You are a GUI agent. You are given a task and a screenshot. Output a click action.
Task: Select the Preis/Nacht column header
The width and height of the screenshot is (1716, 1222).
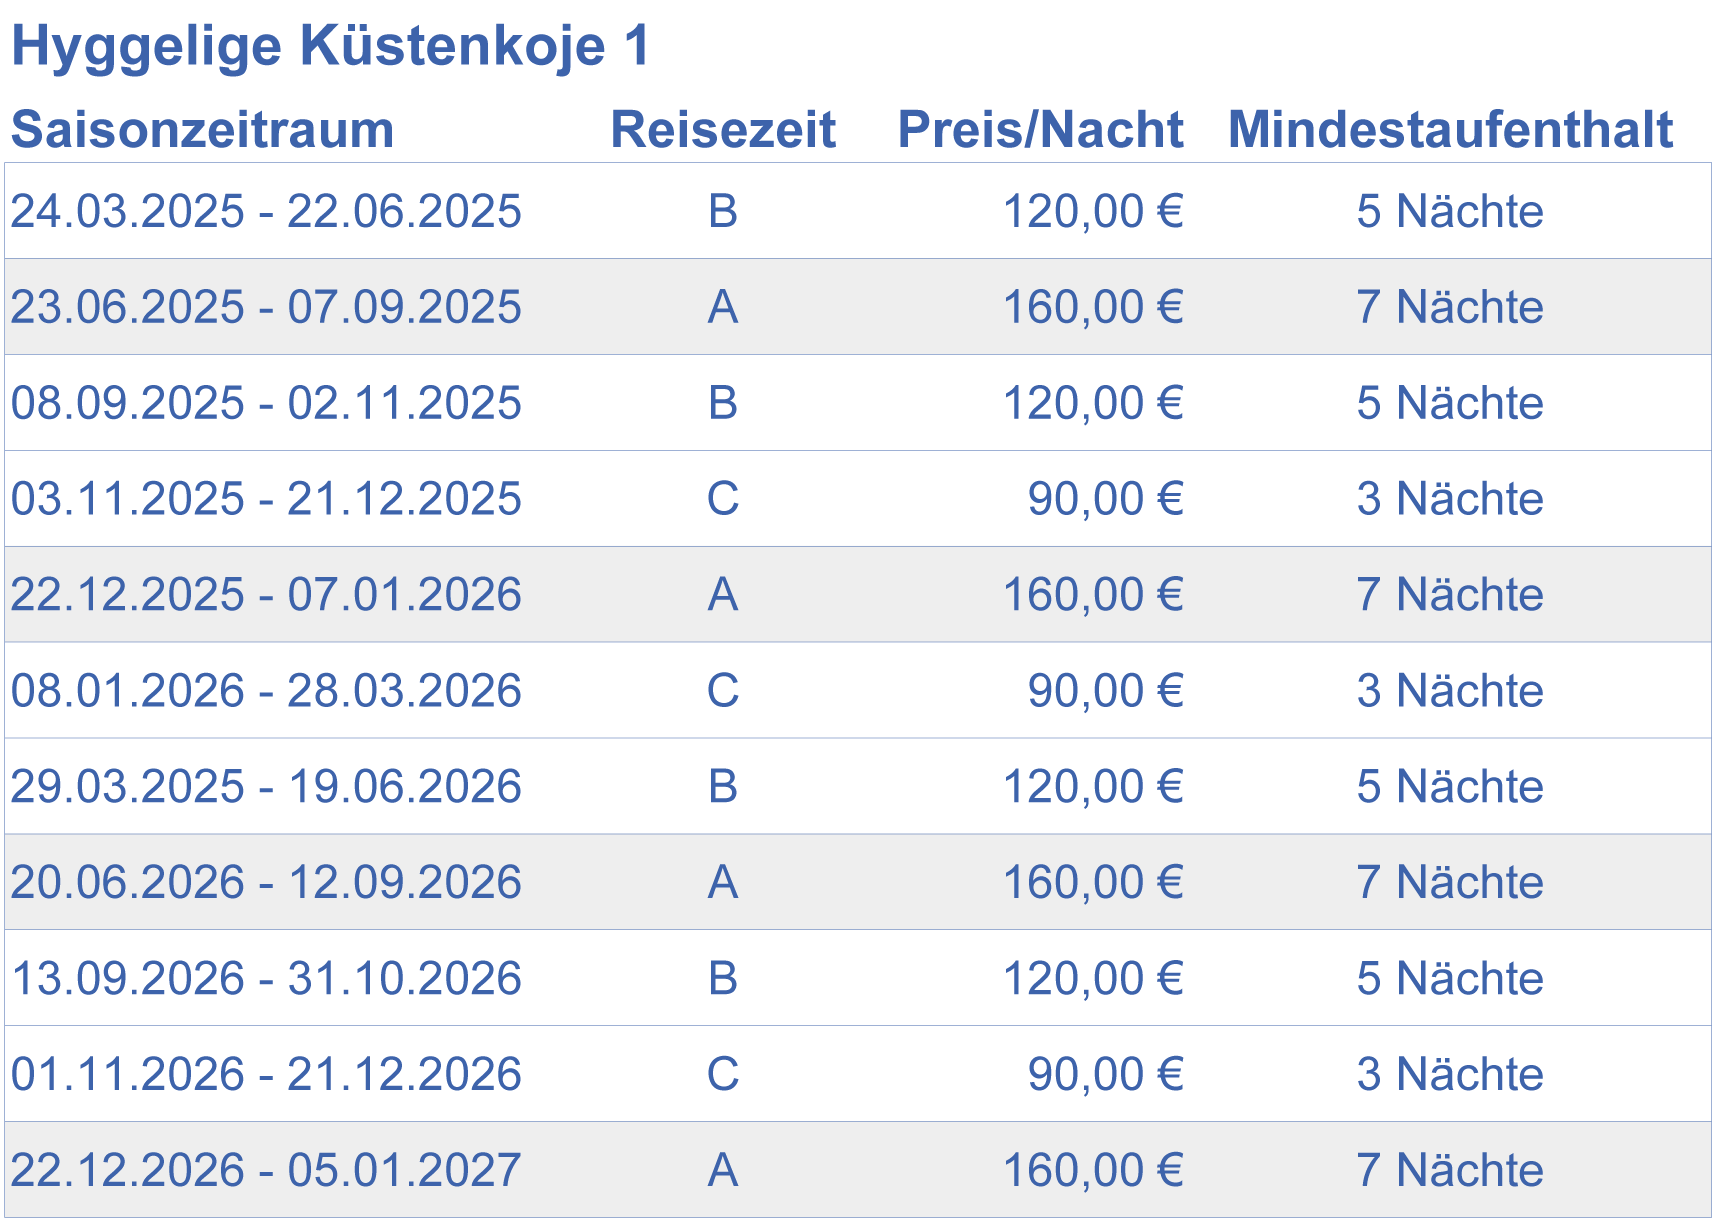click(1040, 130)
